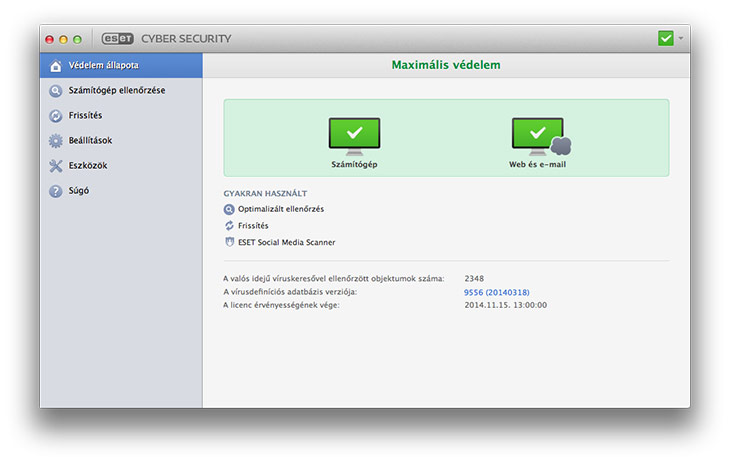Start Frissítés from the frequently used list
Image resolution: width=730 pixels, height=463 pixels.
[253, 226]
